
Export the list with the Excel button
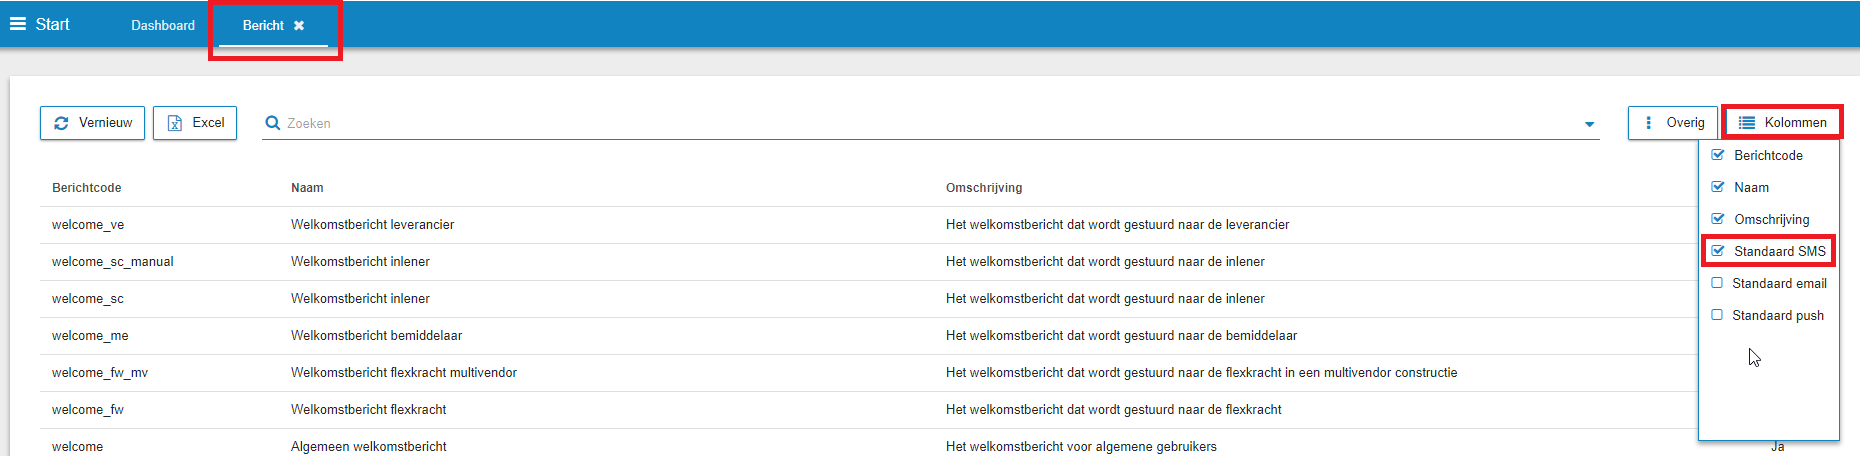point(195,123)
